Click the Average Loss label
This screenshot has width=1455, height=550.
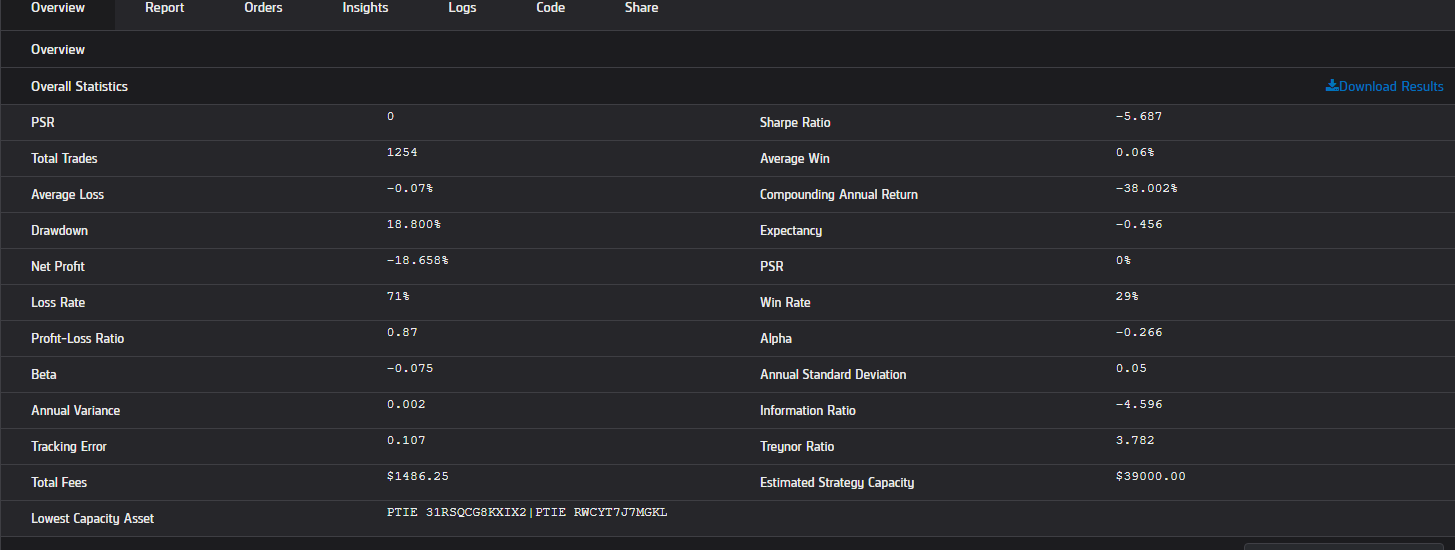click(x=68, y=195)
